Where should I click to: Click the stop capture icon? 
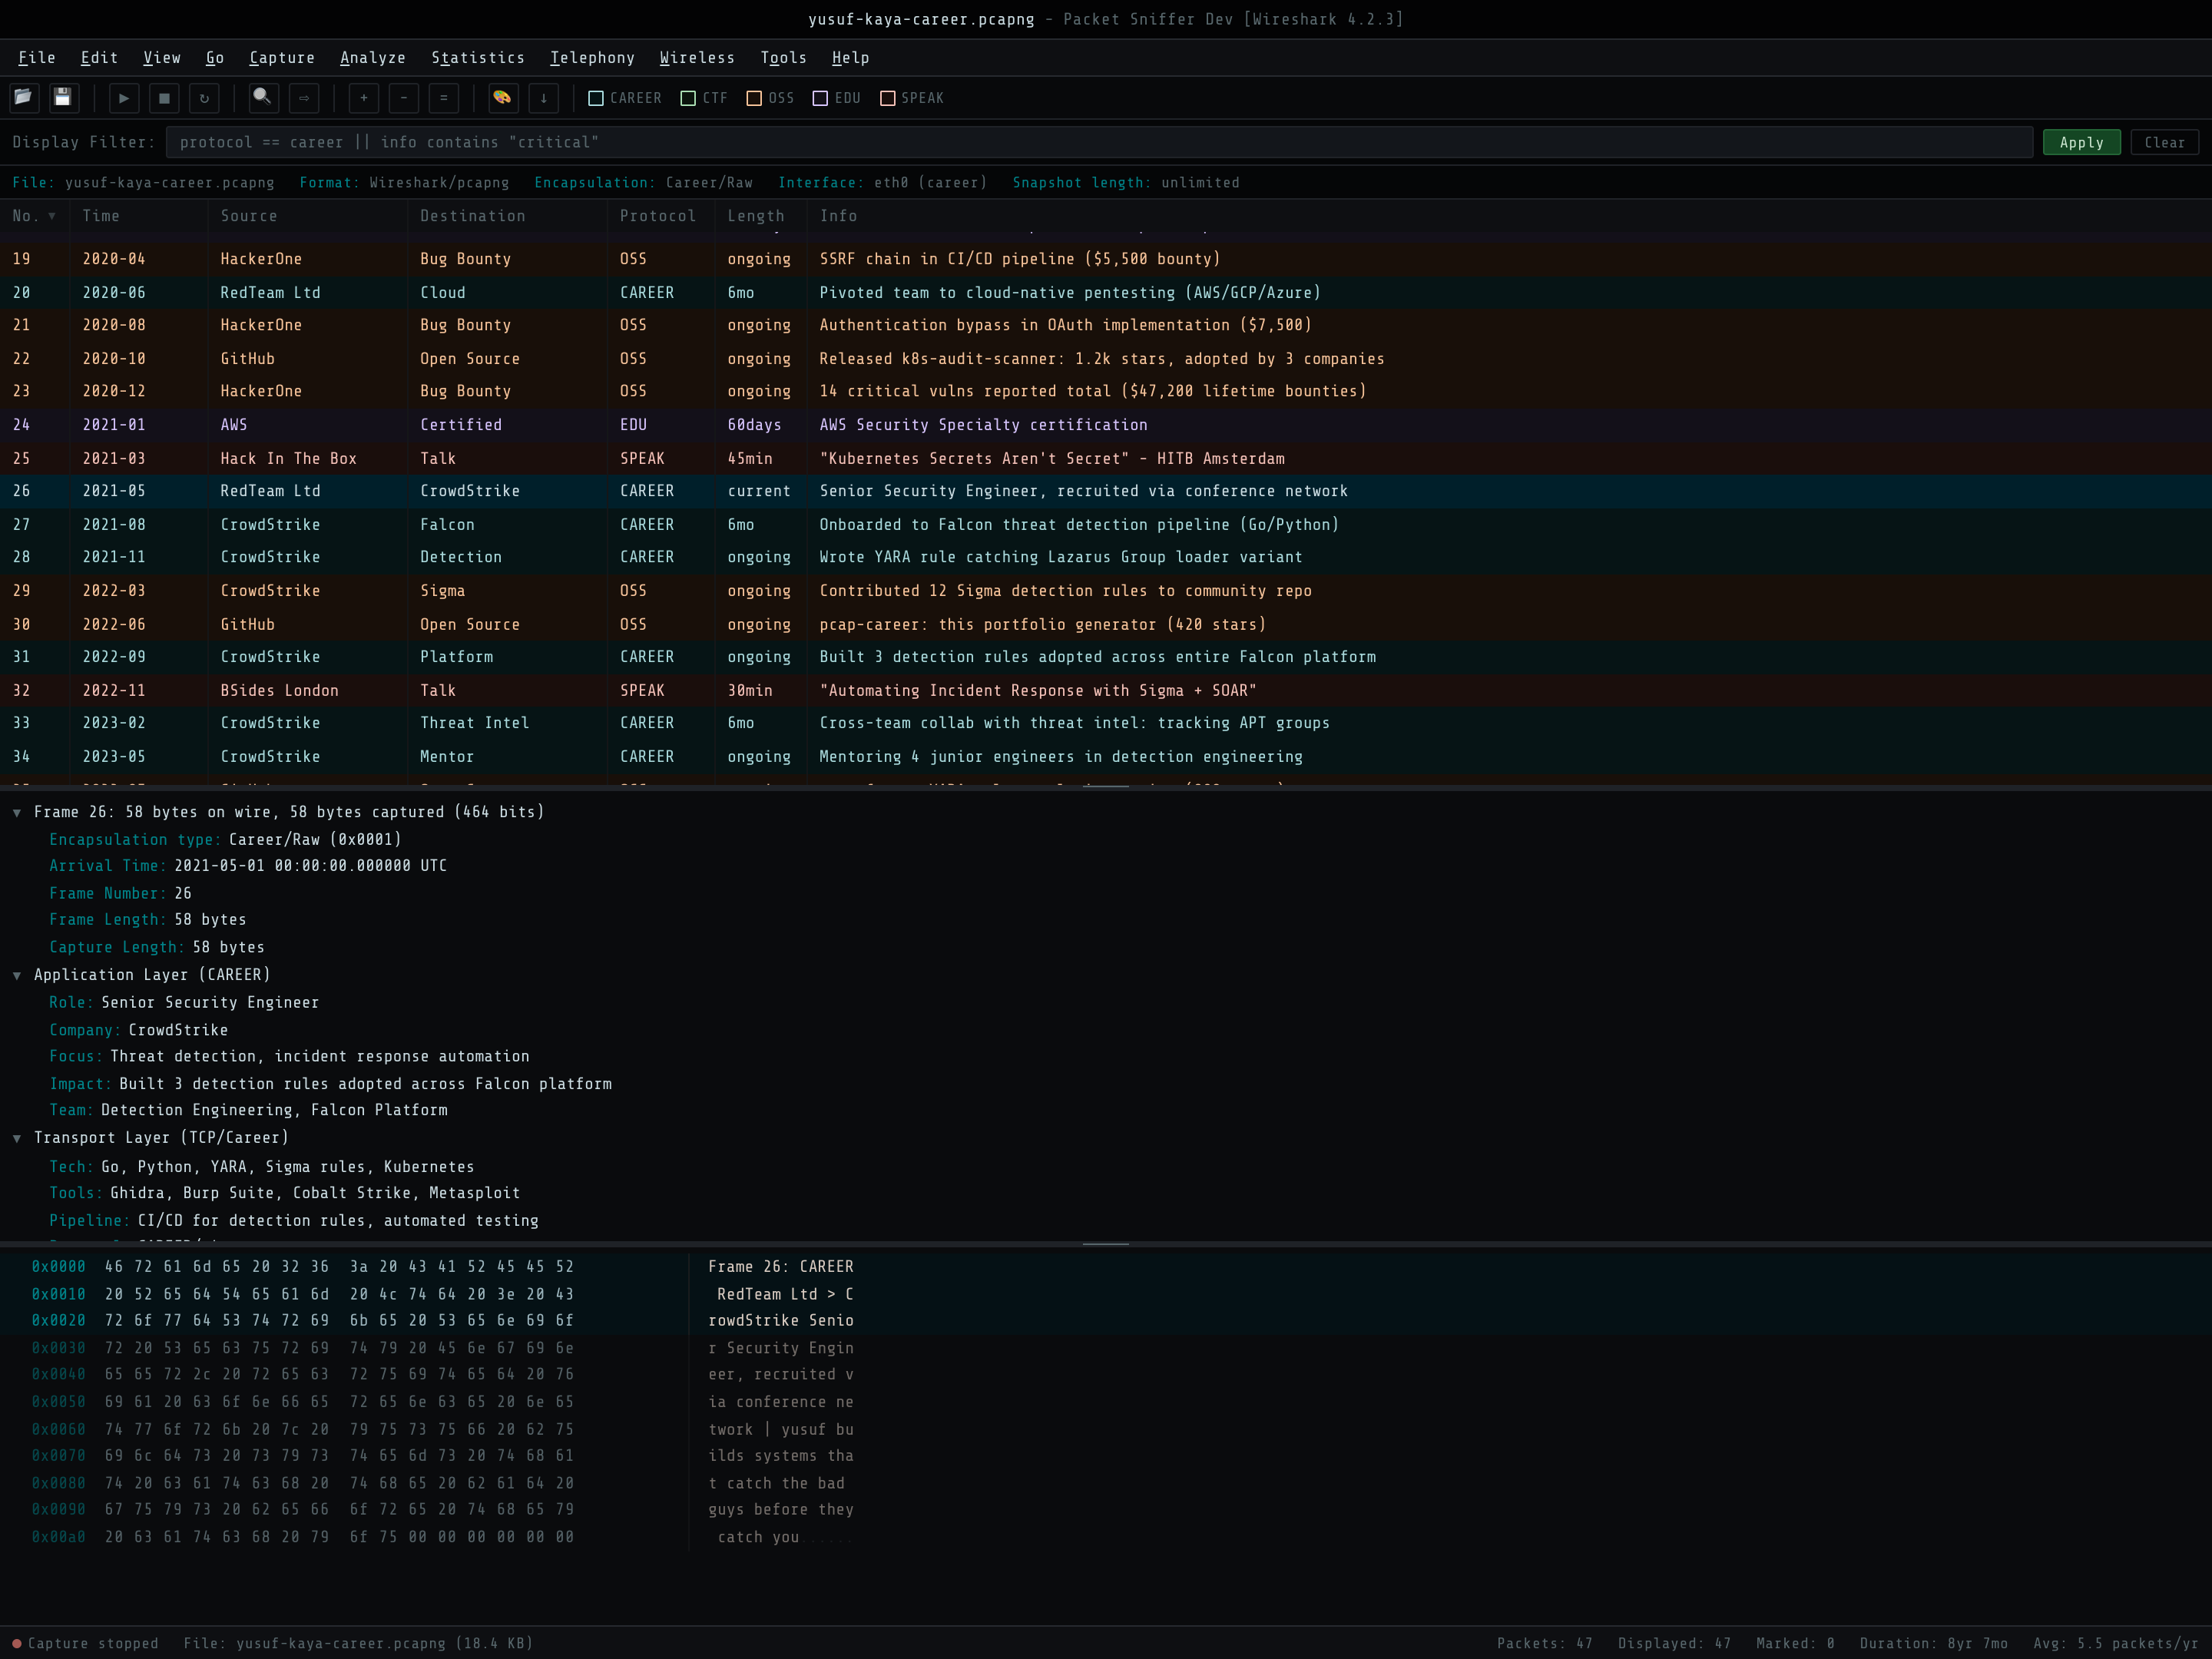pyautogui.click(x=164, y=98)
